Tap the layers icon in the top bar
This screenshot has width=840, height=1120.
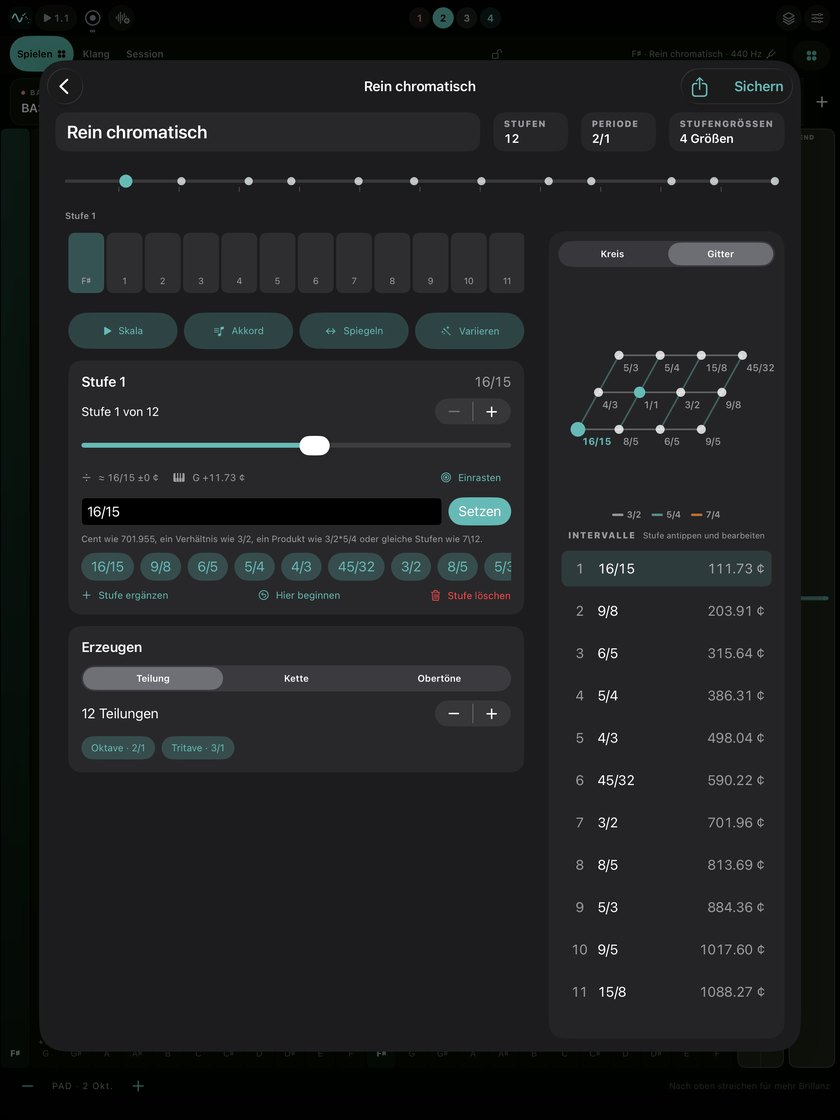click(789, 18)
